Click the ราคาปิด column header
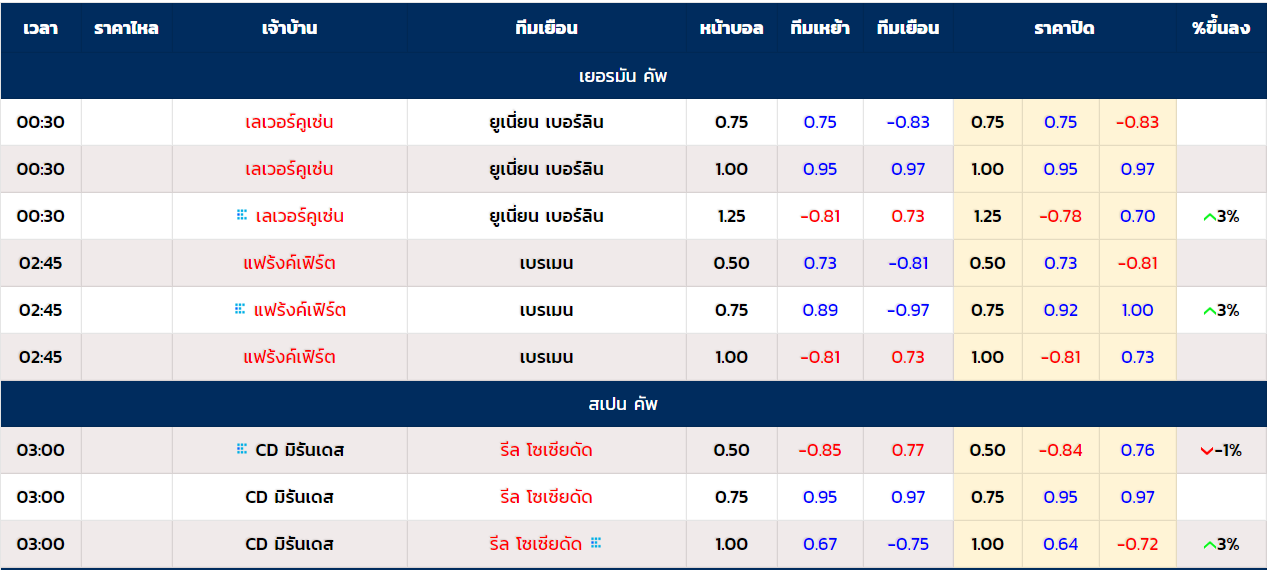The height and width of the screenshot is (570, 1267). tap(1064, 28)
